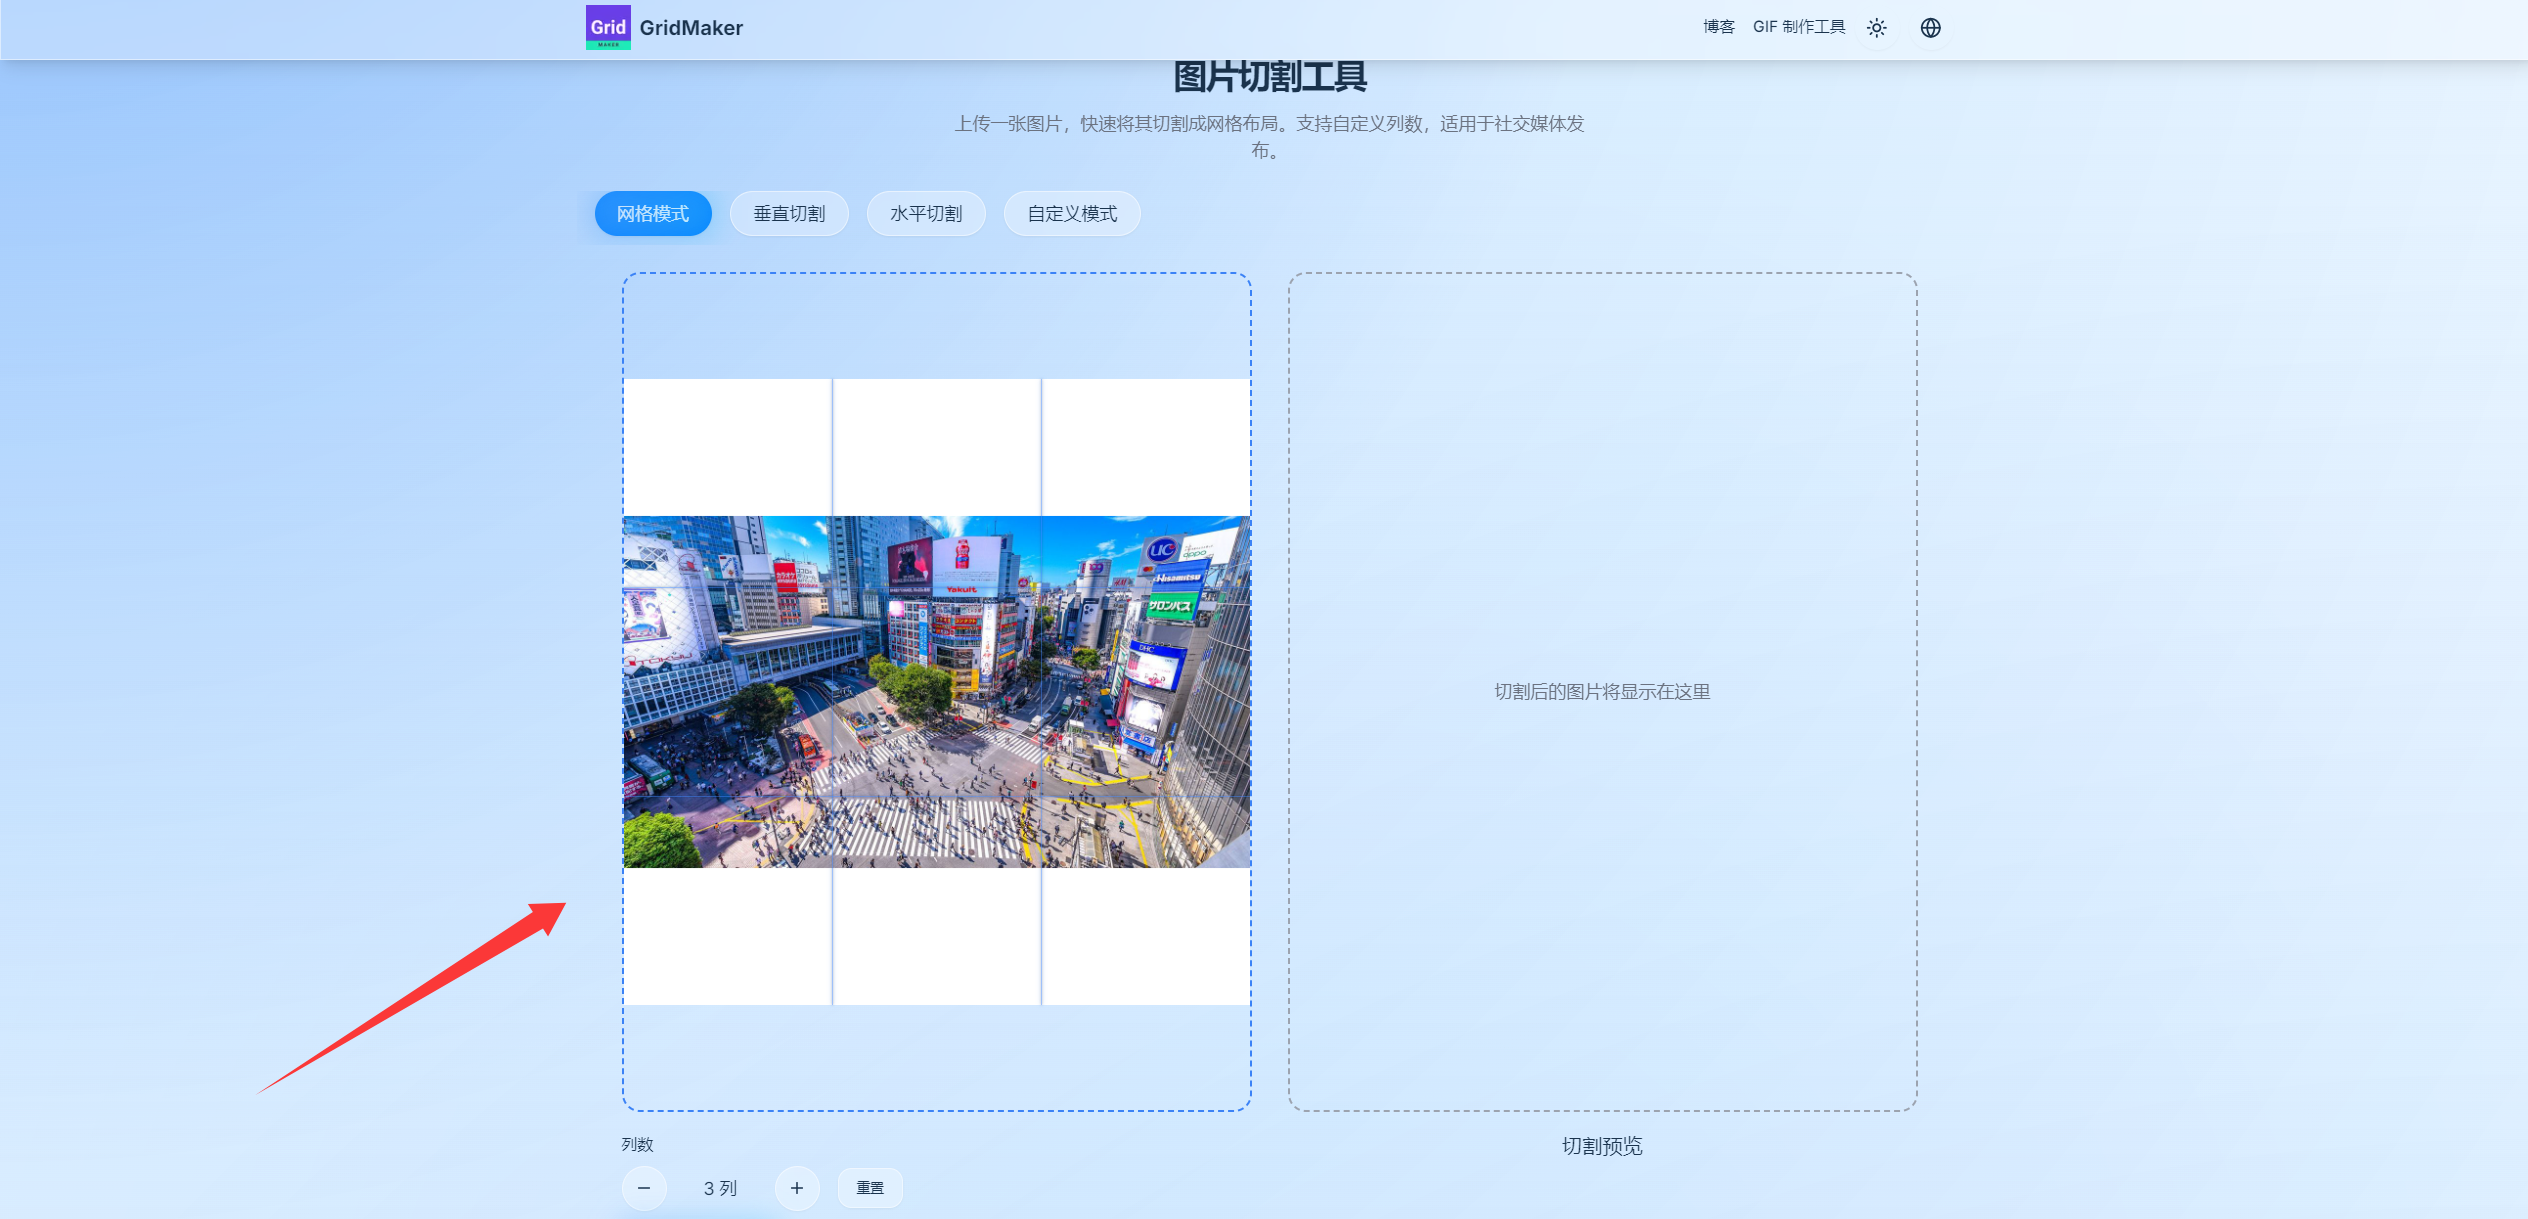Click the GridMaker site name text

(692, 27)
